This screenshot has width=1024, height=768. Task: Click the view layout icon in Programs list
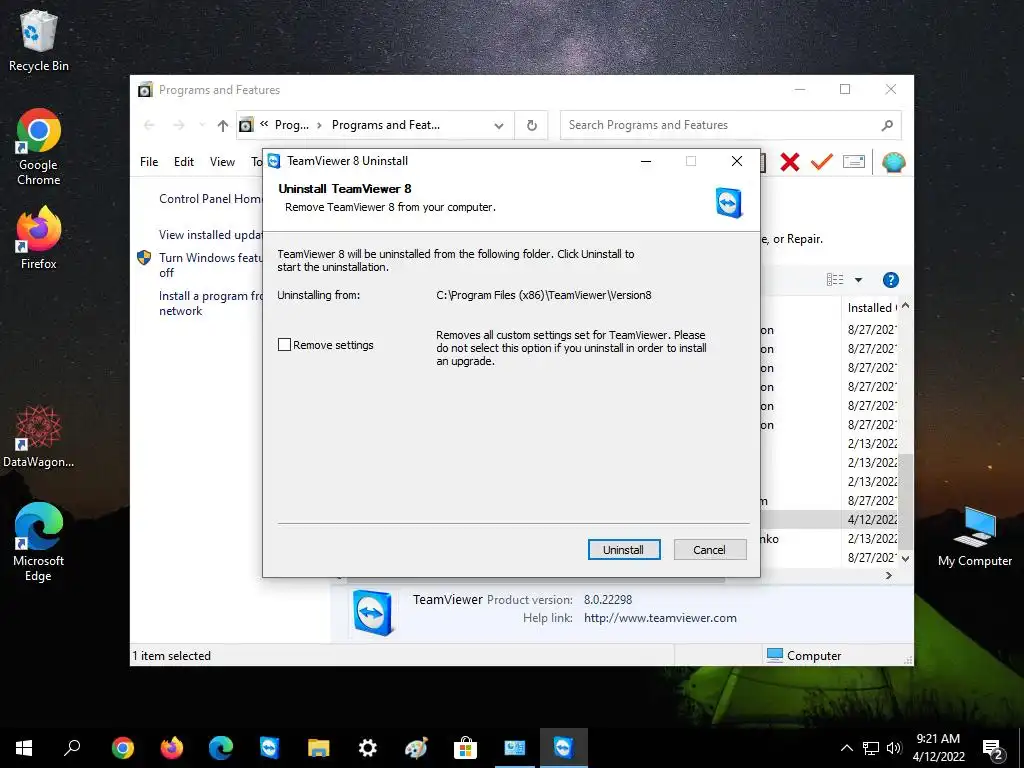[835, 280]
